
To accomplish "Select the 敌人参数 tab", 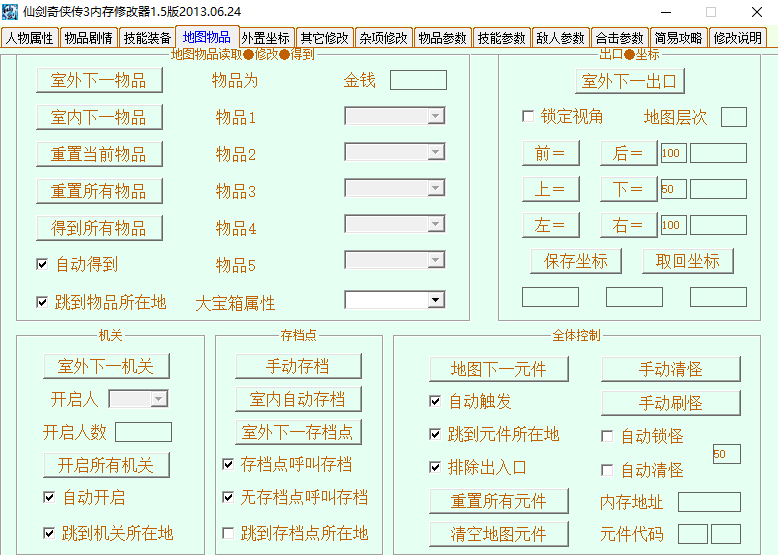I will (561, 38).
